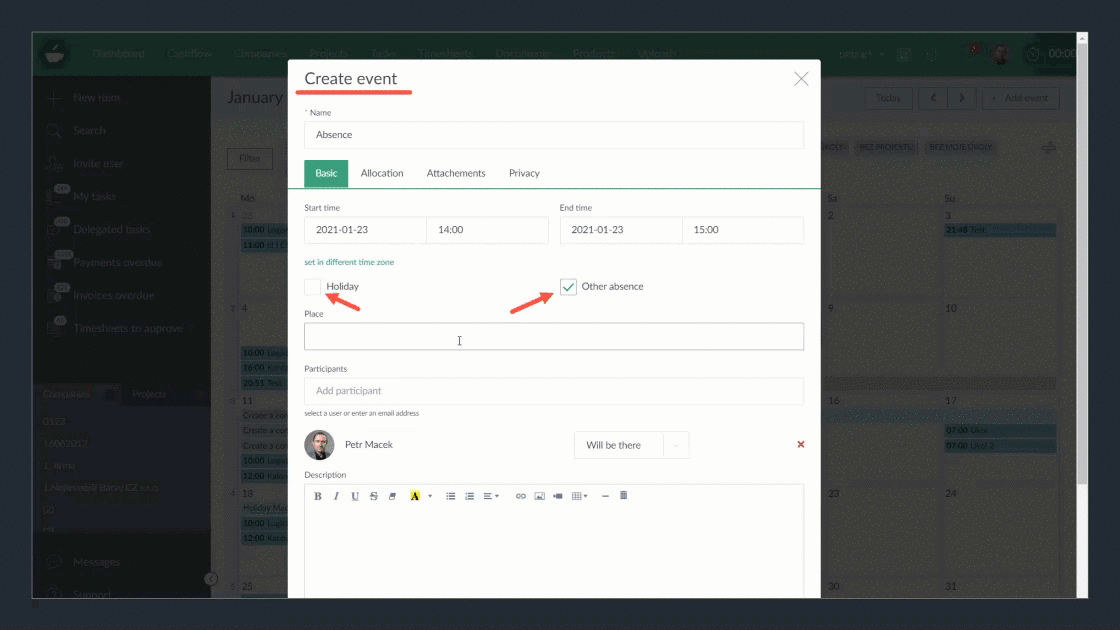Click 'set in different time zone' link
Image resolution: width=1120 pixels, height=630 pixels.
click(x=349, y=262)
